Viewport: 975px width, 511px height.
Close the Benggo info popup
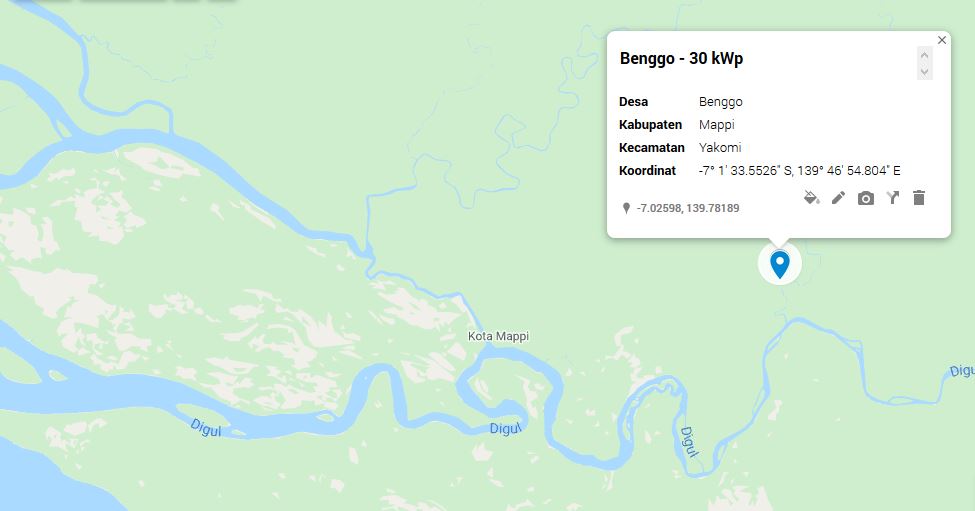pos(942,40)
